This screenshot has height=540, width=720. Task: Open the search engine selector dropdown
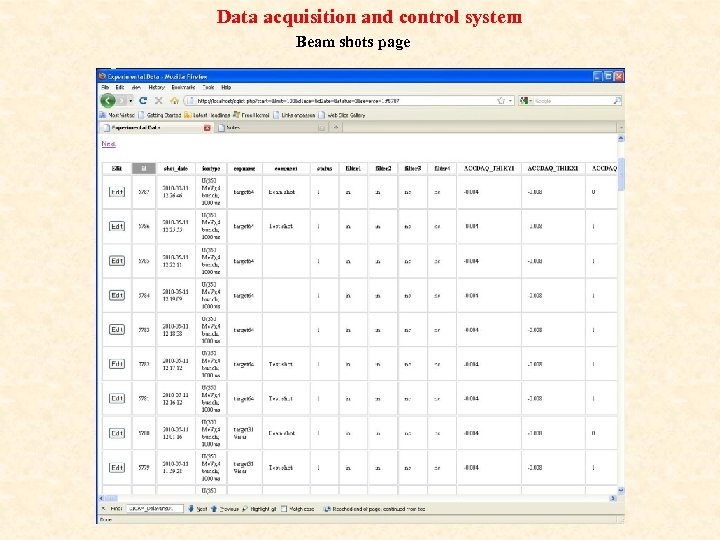526,100
